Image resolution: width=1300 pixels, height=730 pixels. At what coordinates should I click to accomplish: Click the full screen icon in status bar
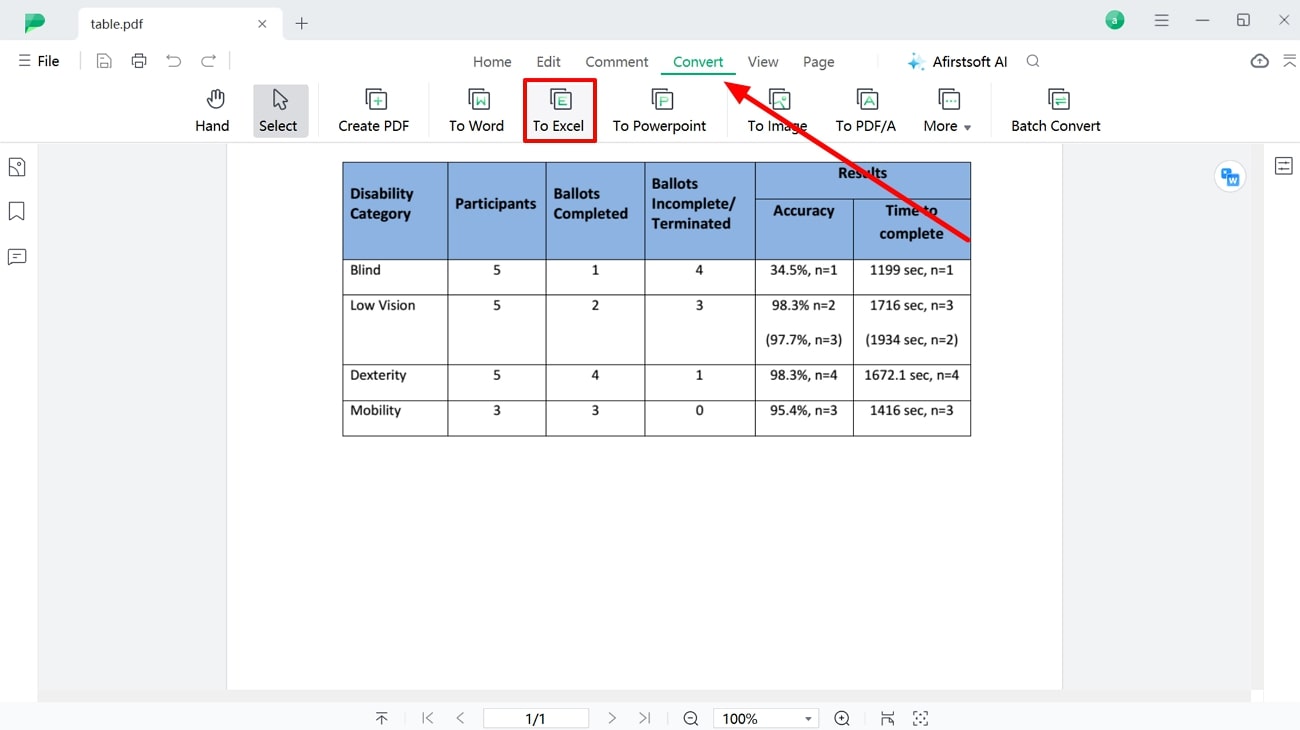(921, 718)
